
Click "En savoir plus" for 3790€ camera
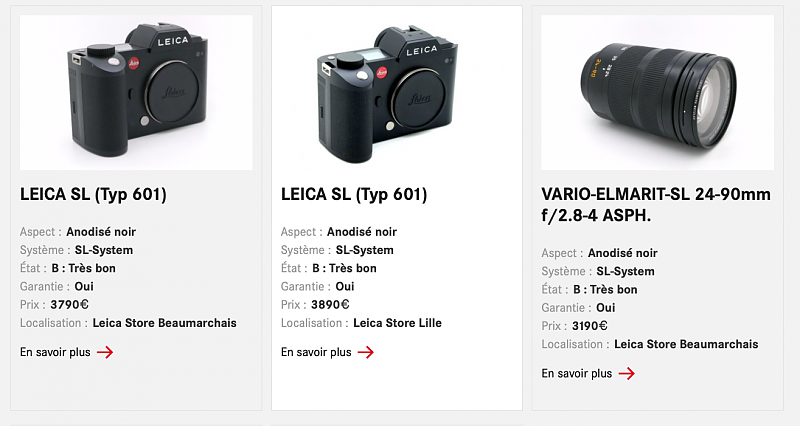click(55, 352)
